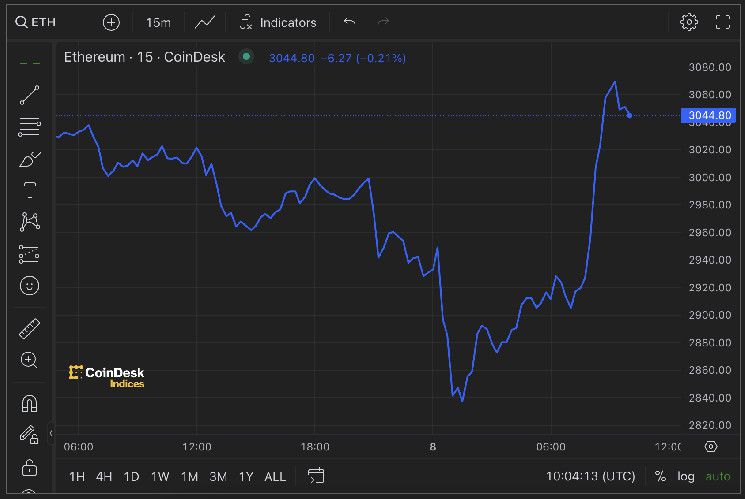Open chart settings gear icon
The width and height of the screenshot is (745, 499).
point(689,22)
